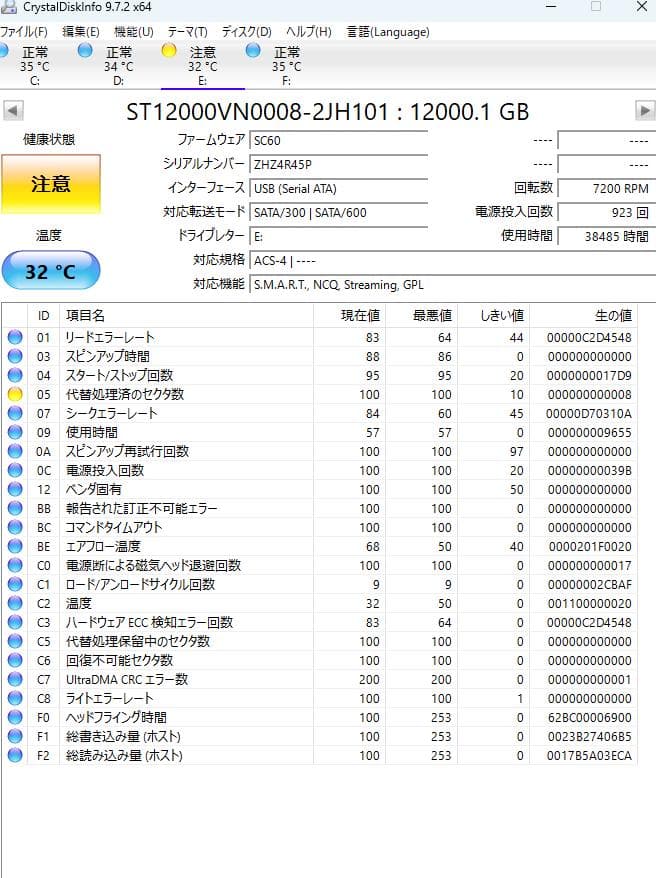
Task: Click the blue status icon for ID C5
Action: [x=15, y=642]
